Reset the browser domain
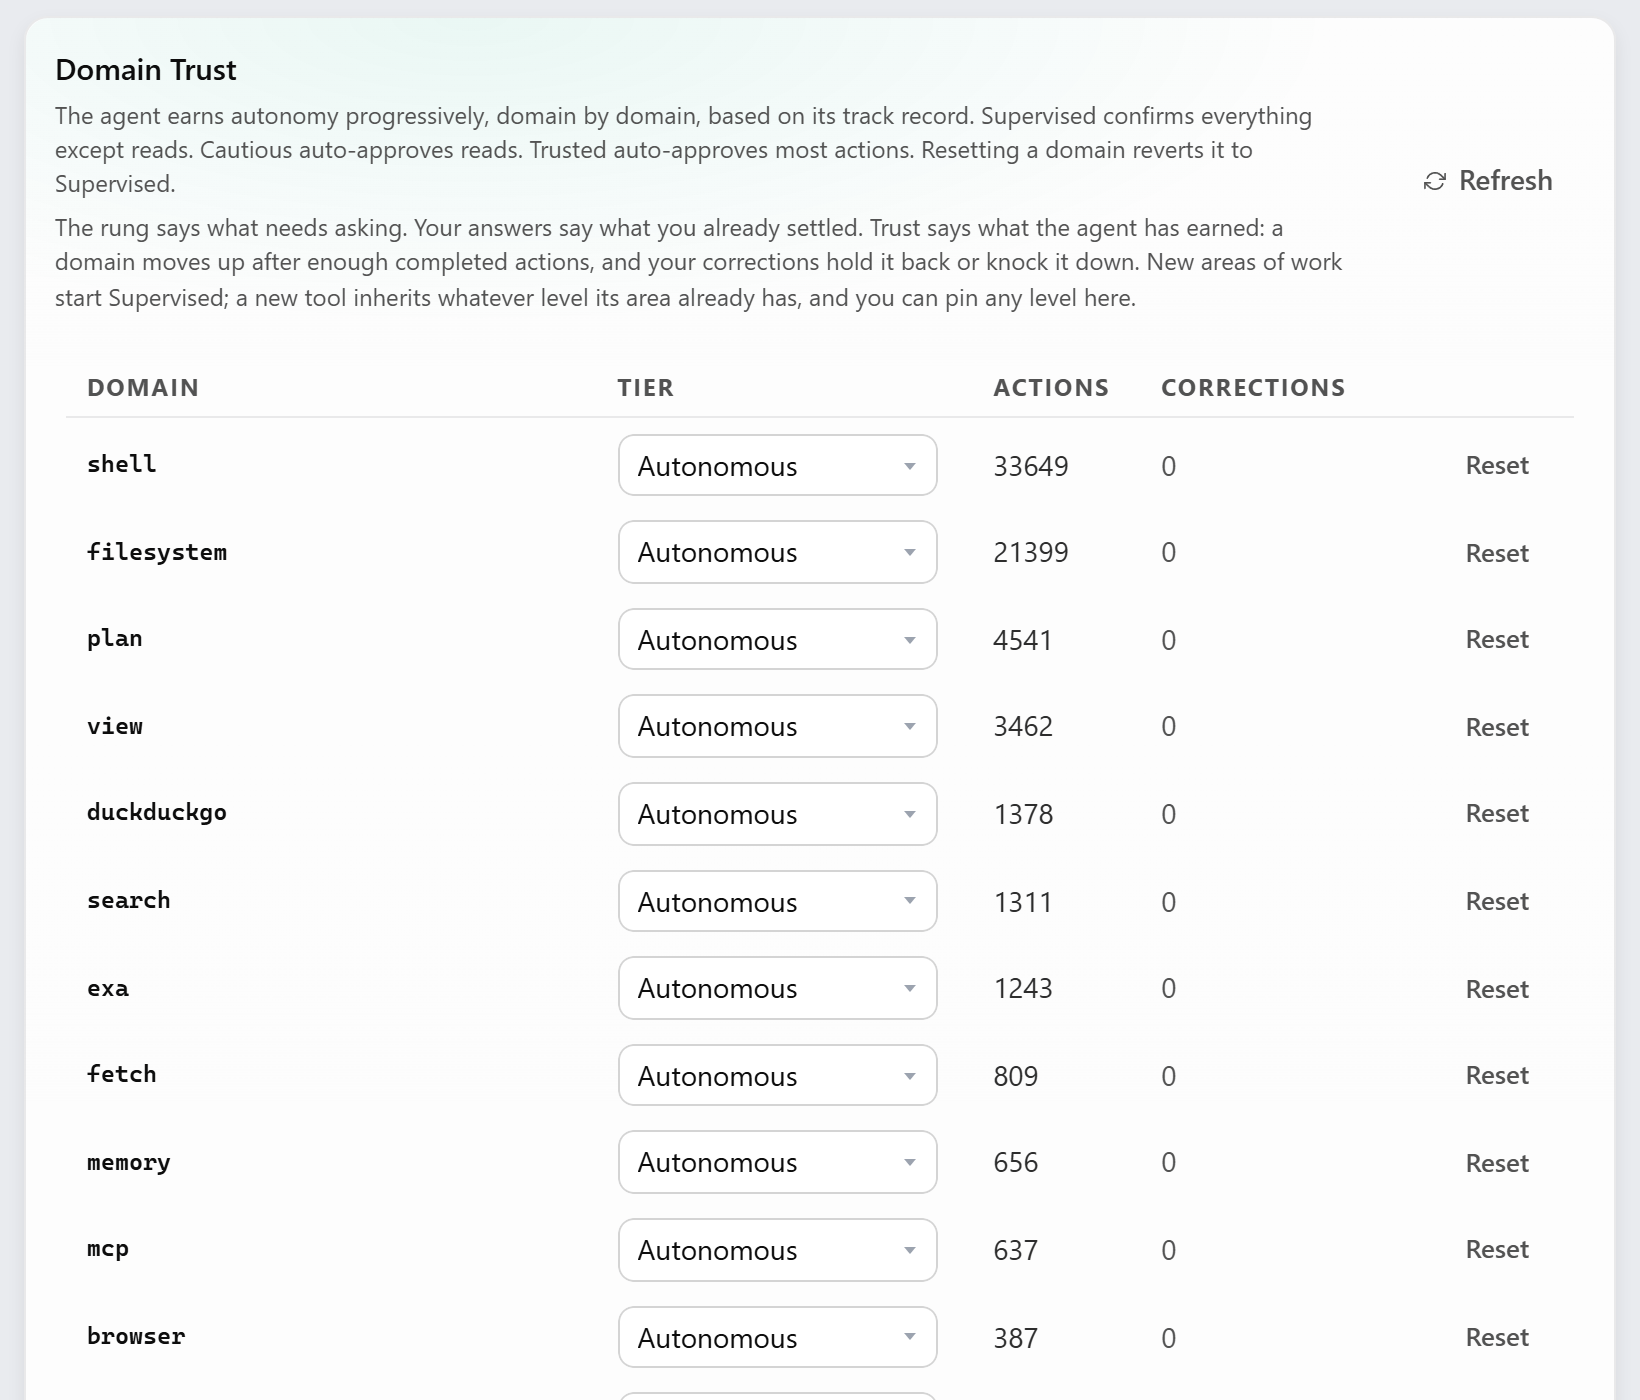Viewport: 1640px width, 1400px height. [x=1497, y=1337]
